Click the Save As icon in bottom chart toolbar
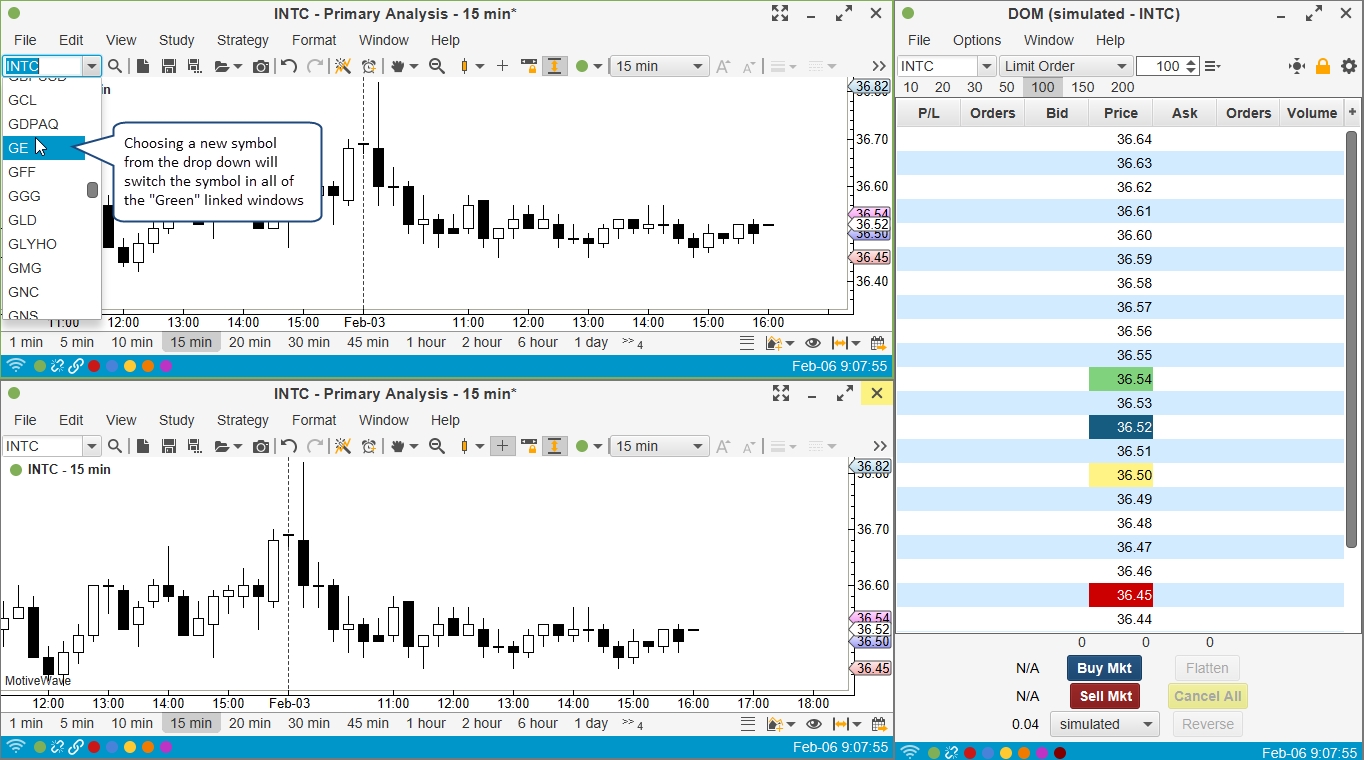The image size is (1364, 760). [195, 446]
